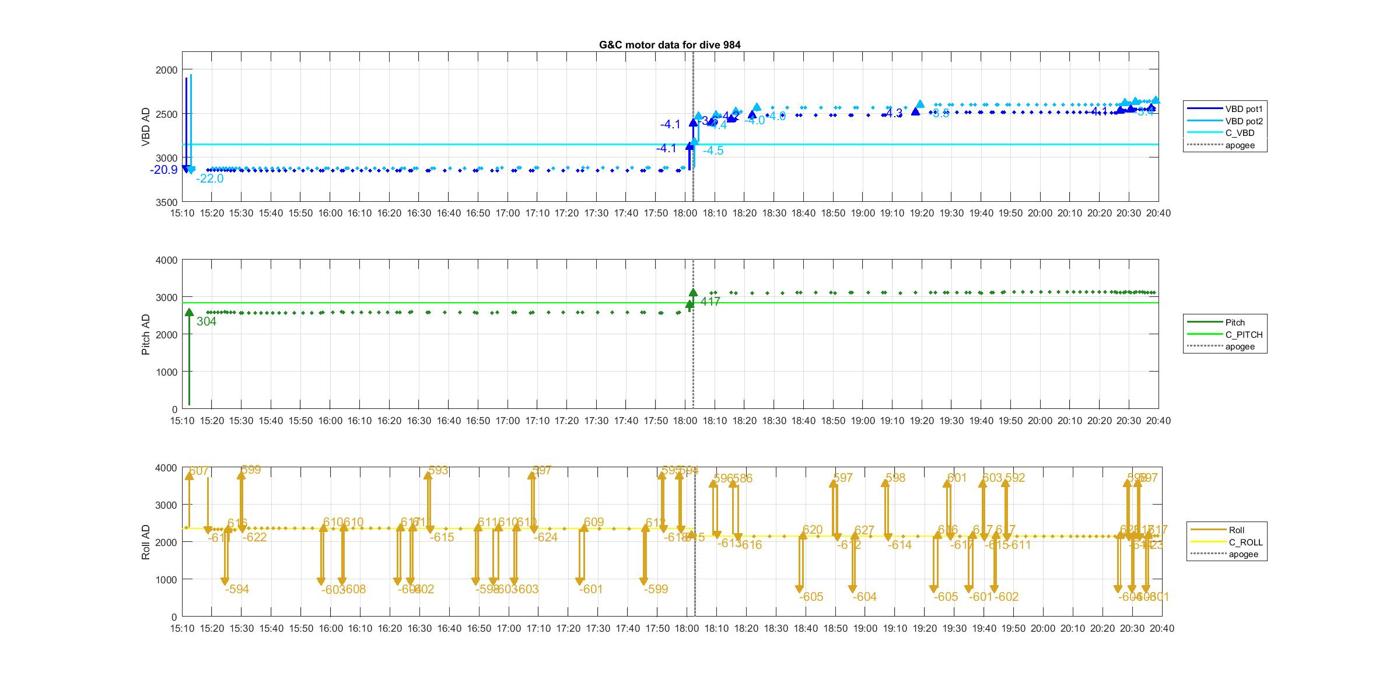This screenshot has width=1400, height=693.
Task: Click the "15:10" x-tick under the VBD plot
Action: click(x=182, y=213)
